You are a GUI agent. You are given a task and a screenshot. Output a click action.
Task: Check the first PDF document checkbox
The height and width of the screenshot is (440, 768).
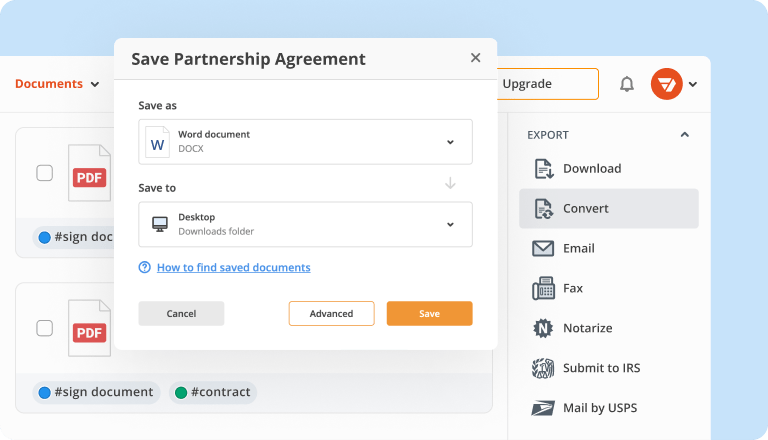point(45,173)
